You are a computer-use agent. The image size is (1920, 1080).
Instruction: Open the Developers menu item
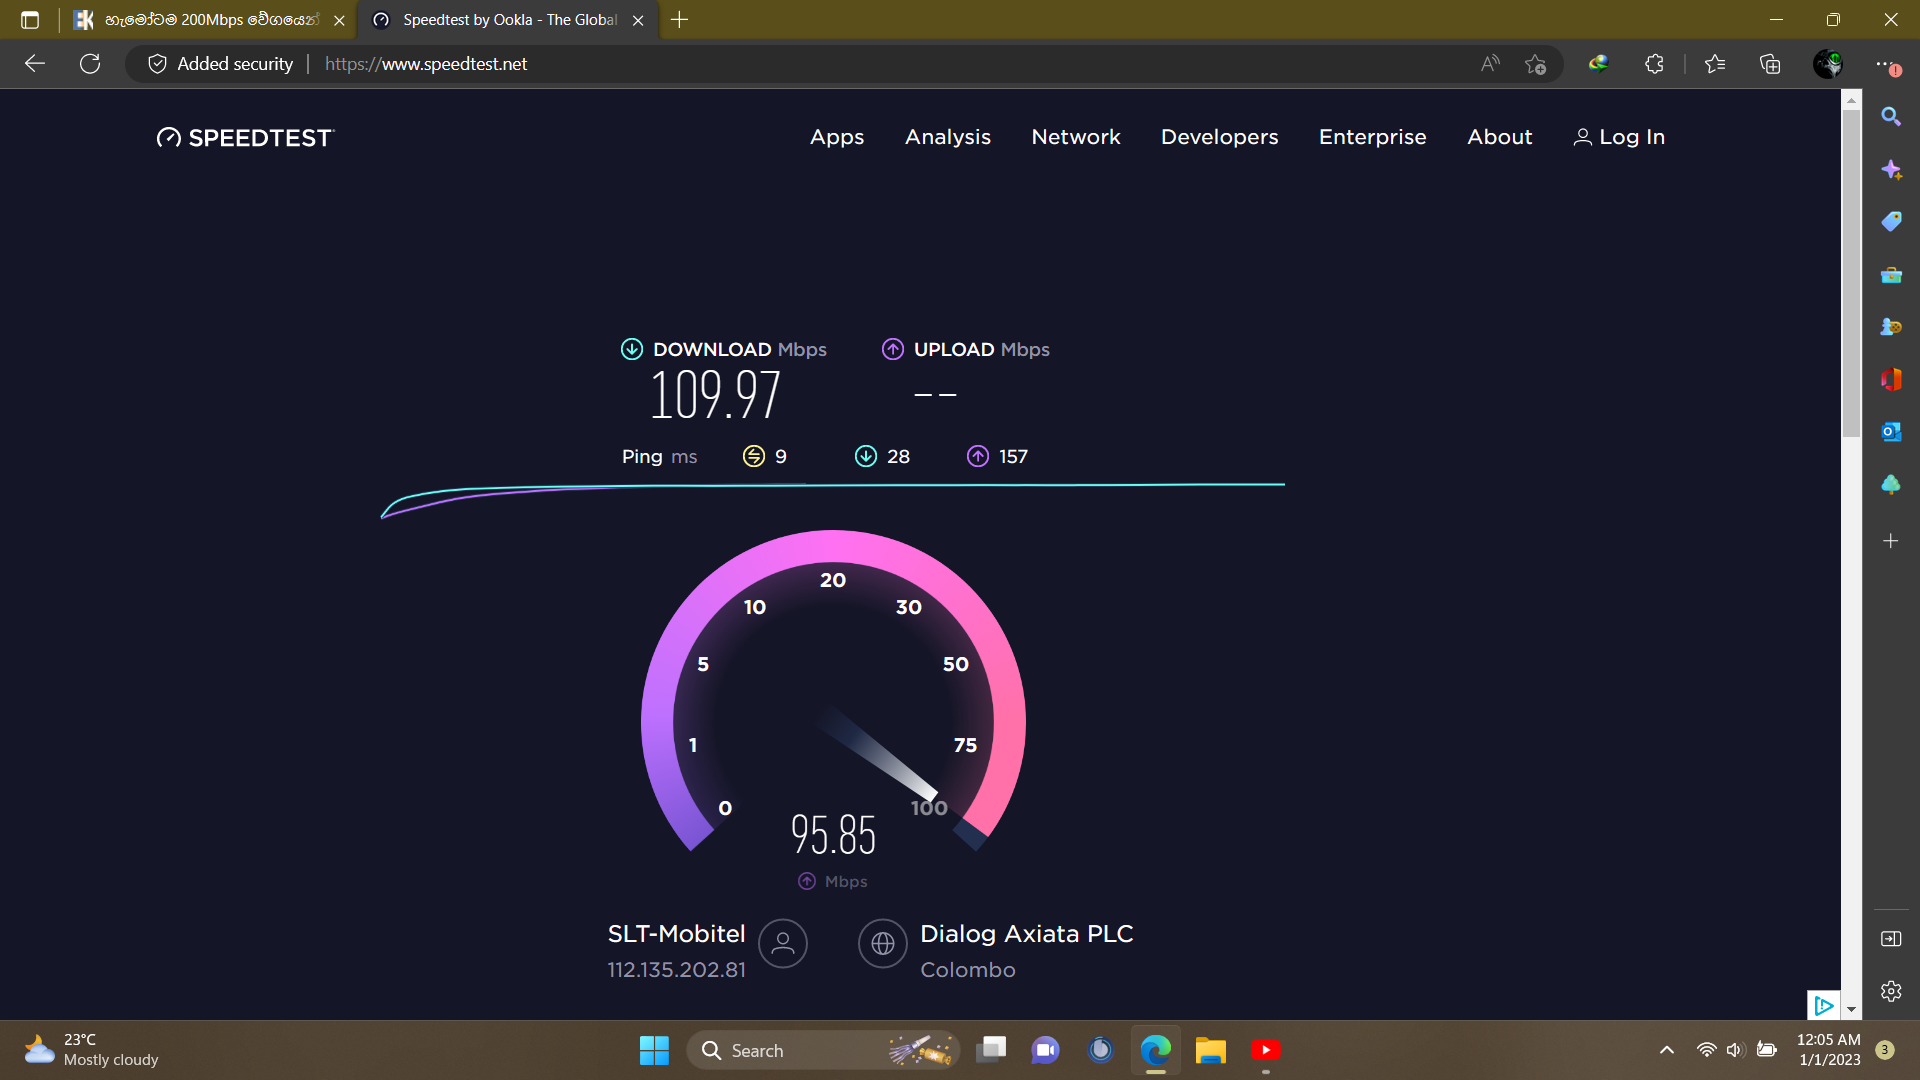(1219, 137)
